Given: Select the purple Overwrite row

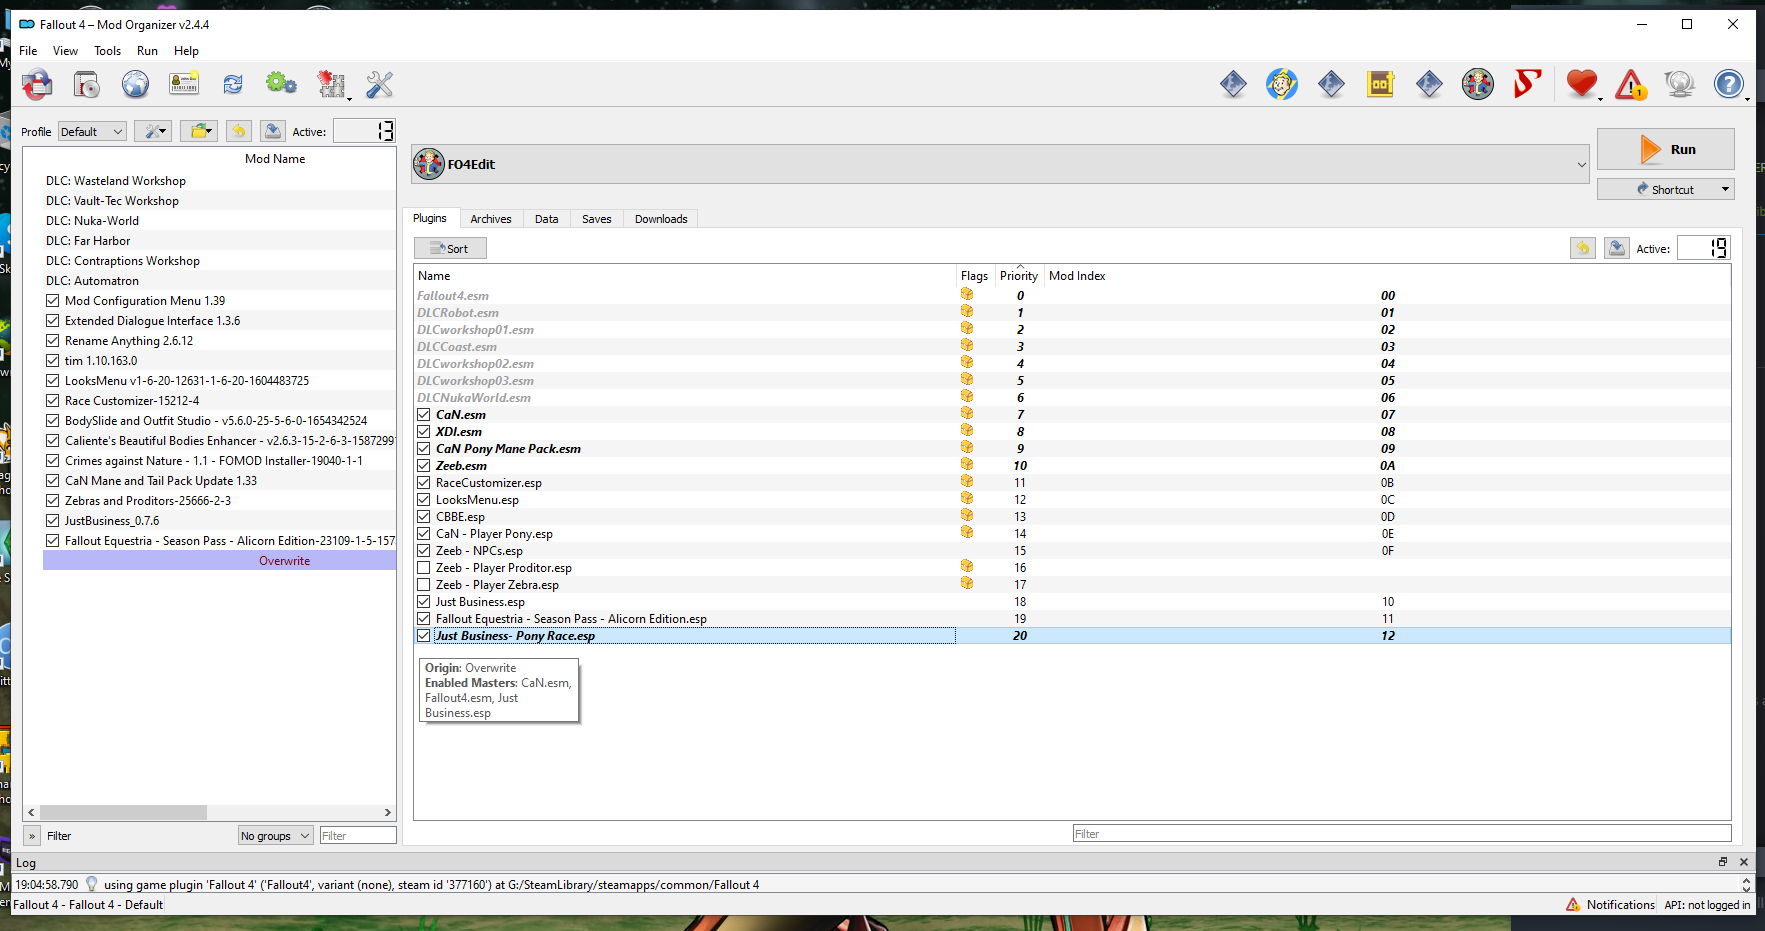Looking at the screenshot, I should click(x=219, y=560).
